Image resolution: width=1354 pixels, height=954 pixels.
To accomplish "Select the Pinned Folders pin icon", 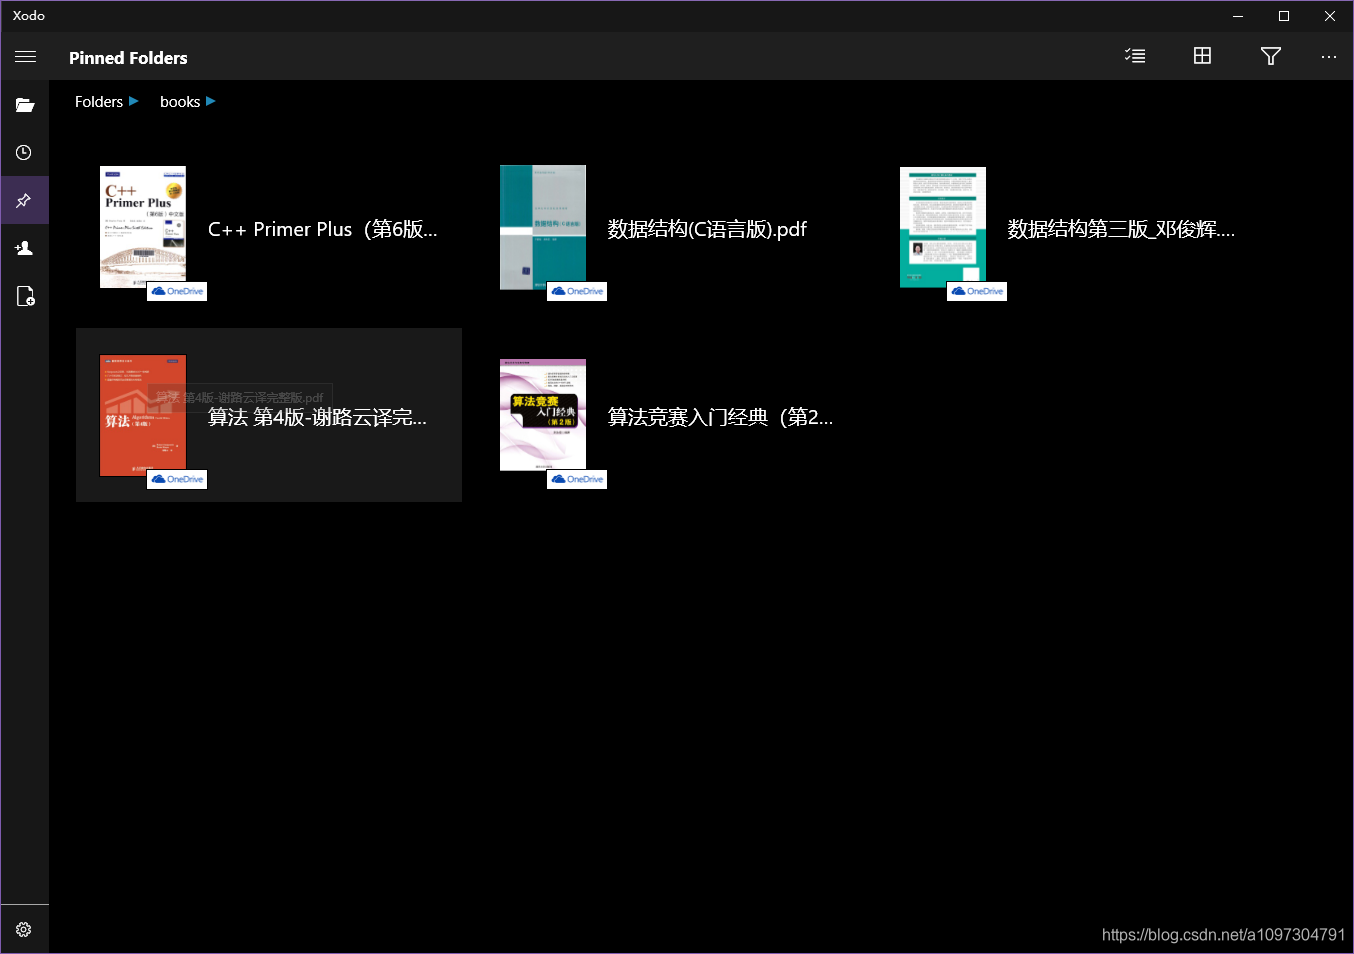I will [x=24, y=201].
